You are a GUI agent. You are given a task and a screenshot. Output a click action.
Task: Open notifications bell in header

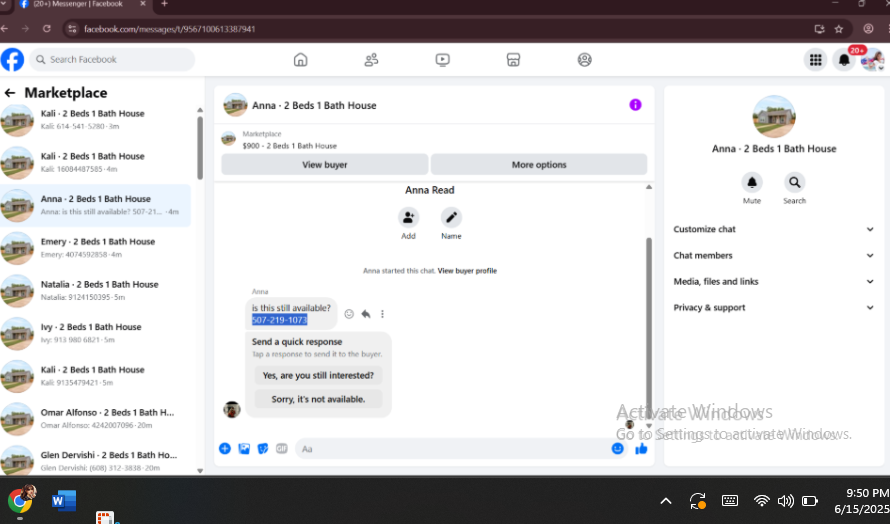coord(844,60)
